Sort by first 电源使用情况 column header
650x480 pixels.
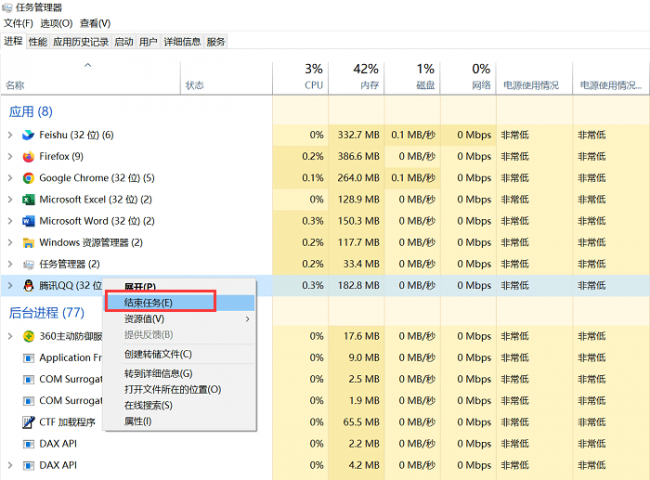534,78
